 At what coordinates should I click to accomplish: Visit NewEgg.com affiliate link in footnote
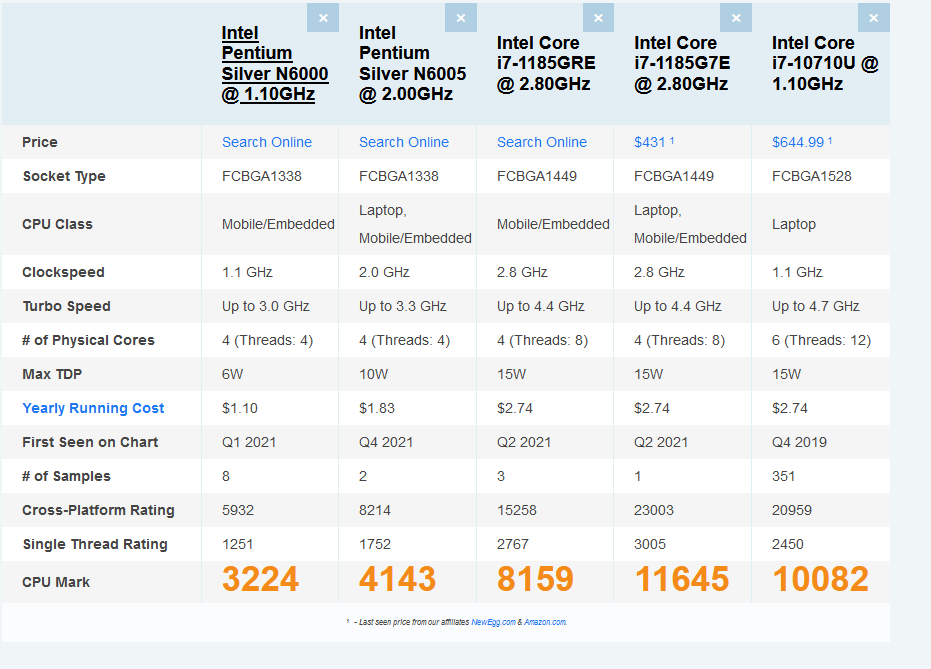(x=493, y=622)
